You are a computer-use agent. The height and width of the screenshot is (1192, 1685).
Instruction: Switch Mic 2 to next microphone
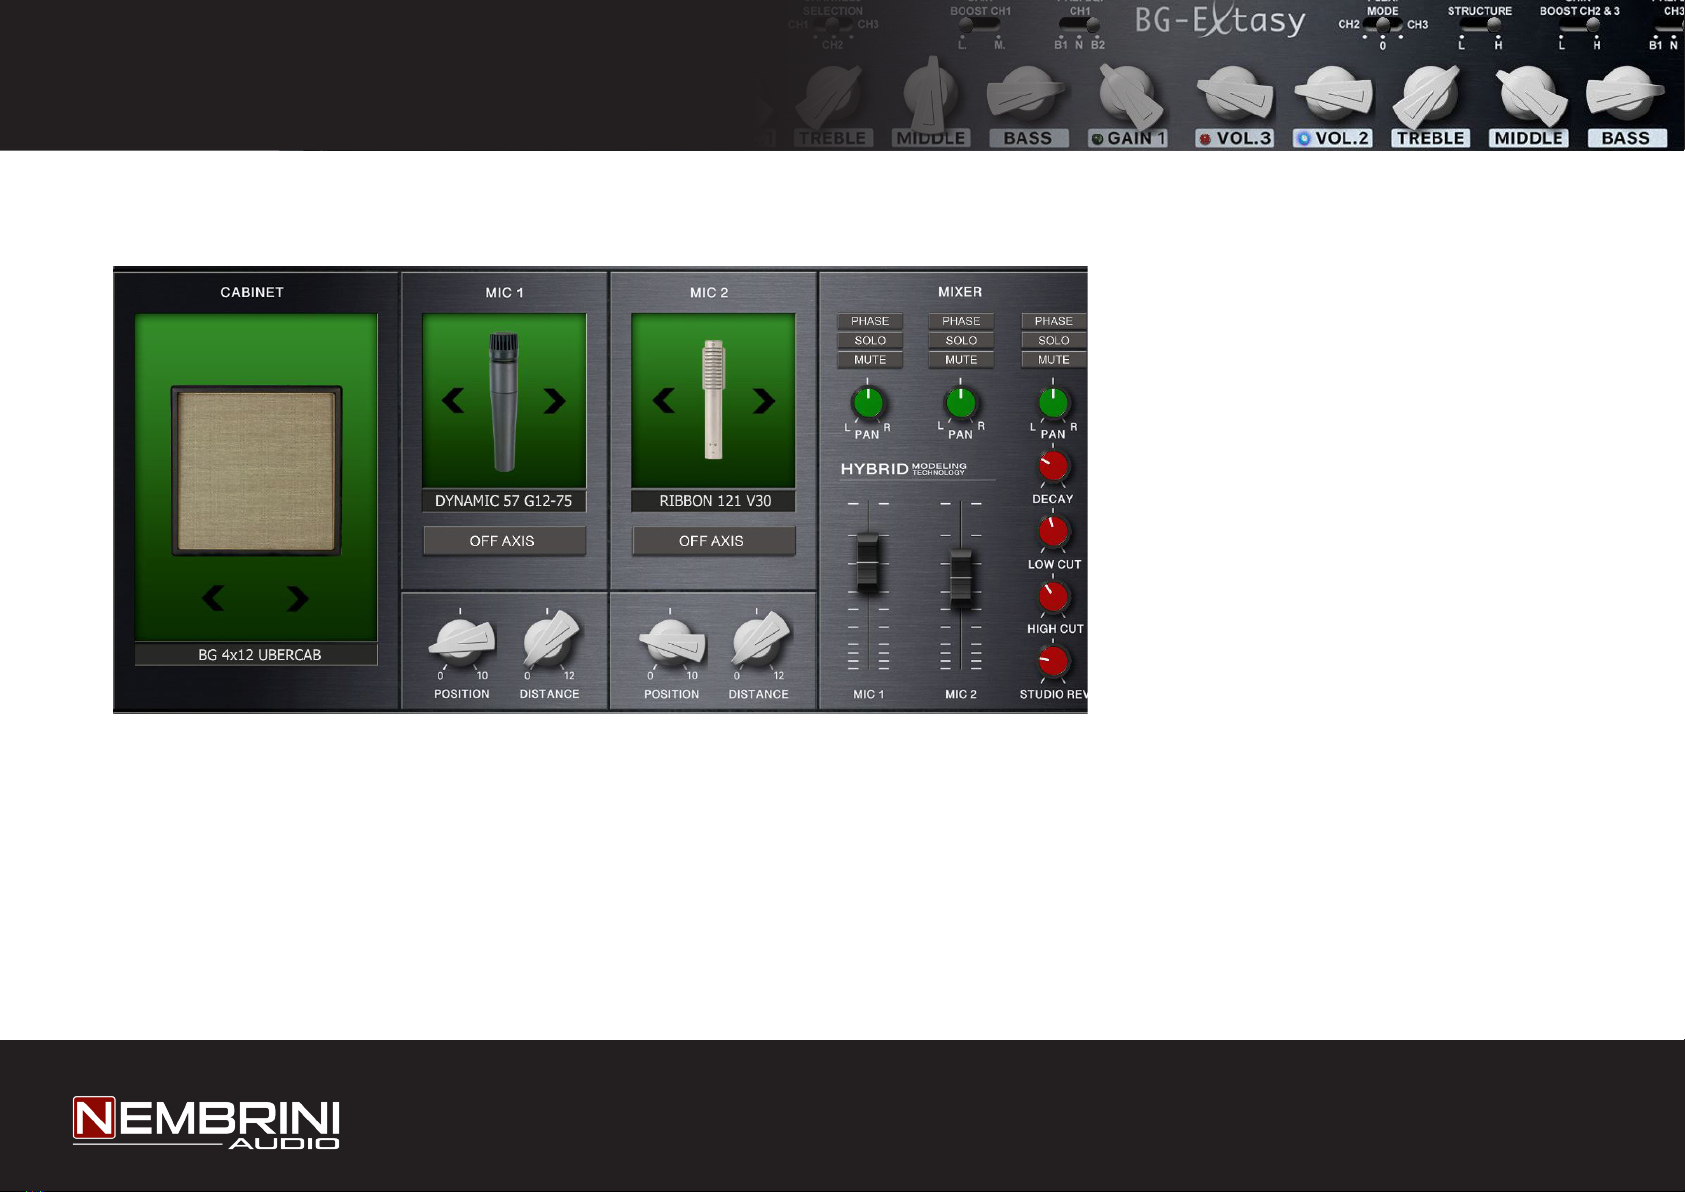point(764,401)
